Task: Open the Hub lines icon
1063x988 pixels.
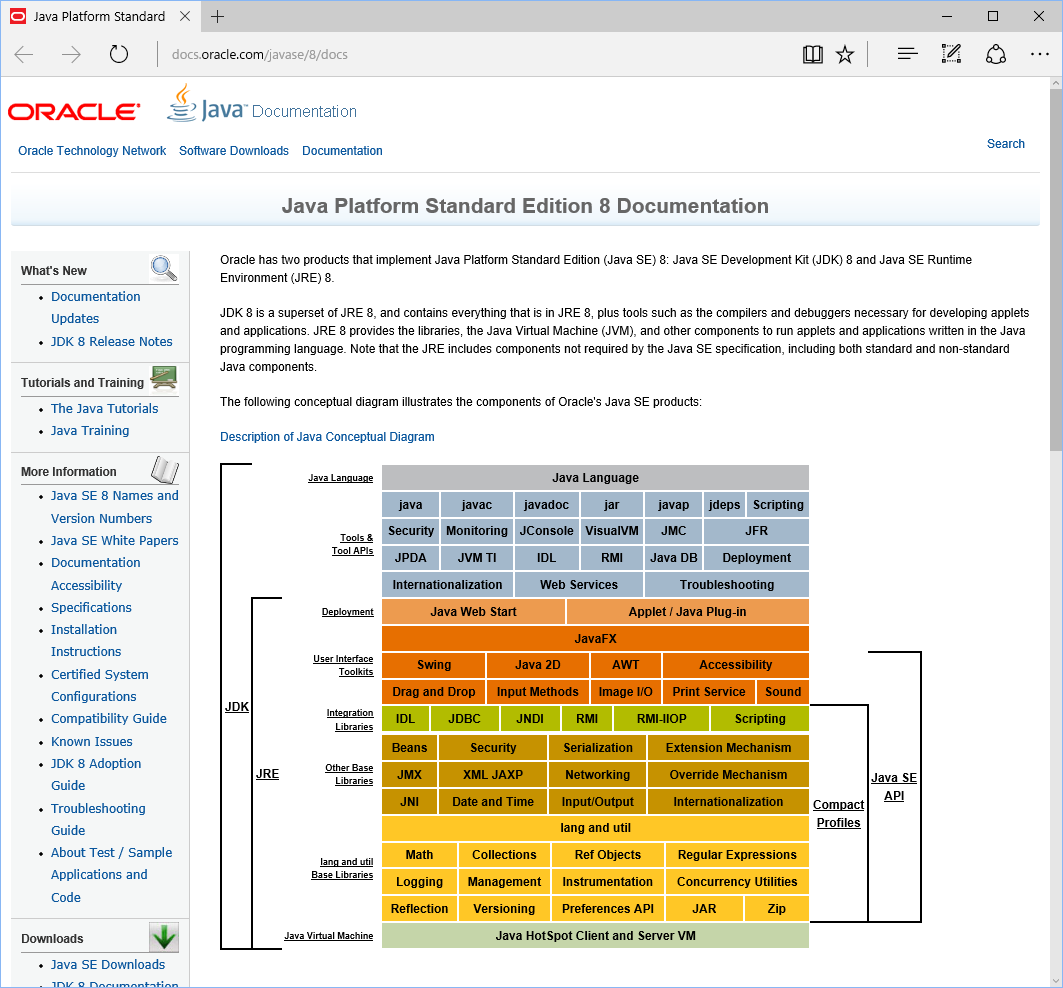Action: pyautogui.click(x=907, y=54)
